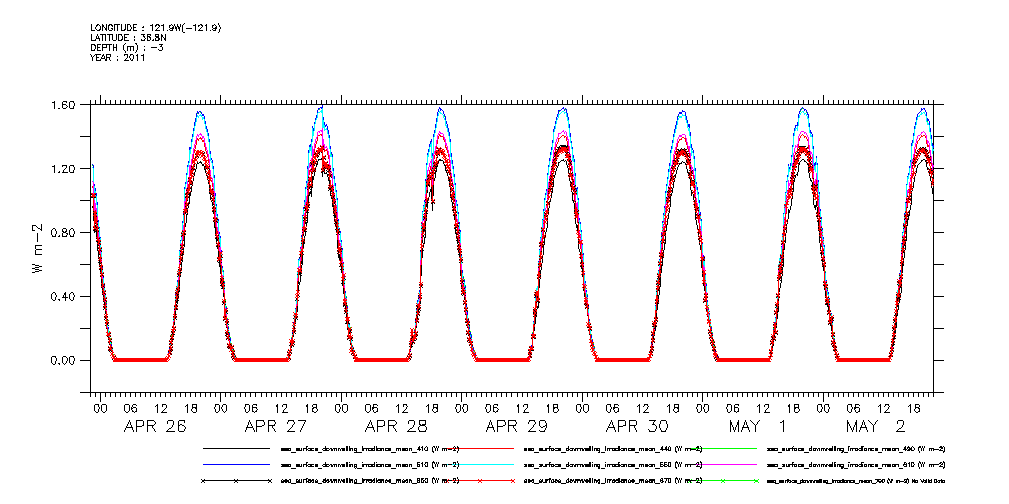
Task: Click the green x-marked legend sample, No Valid Data
Action: click(723, 481)
